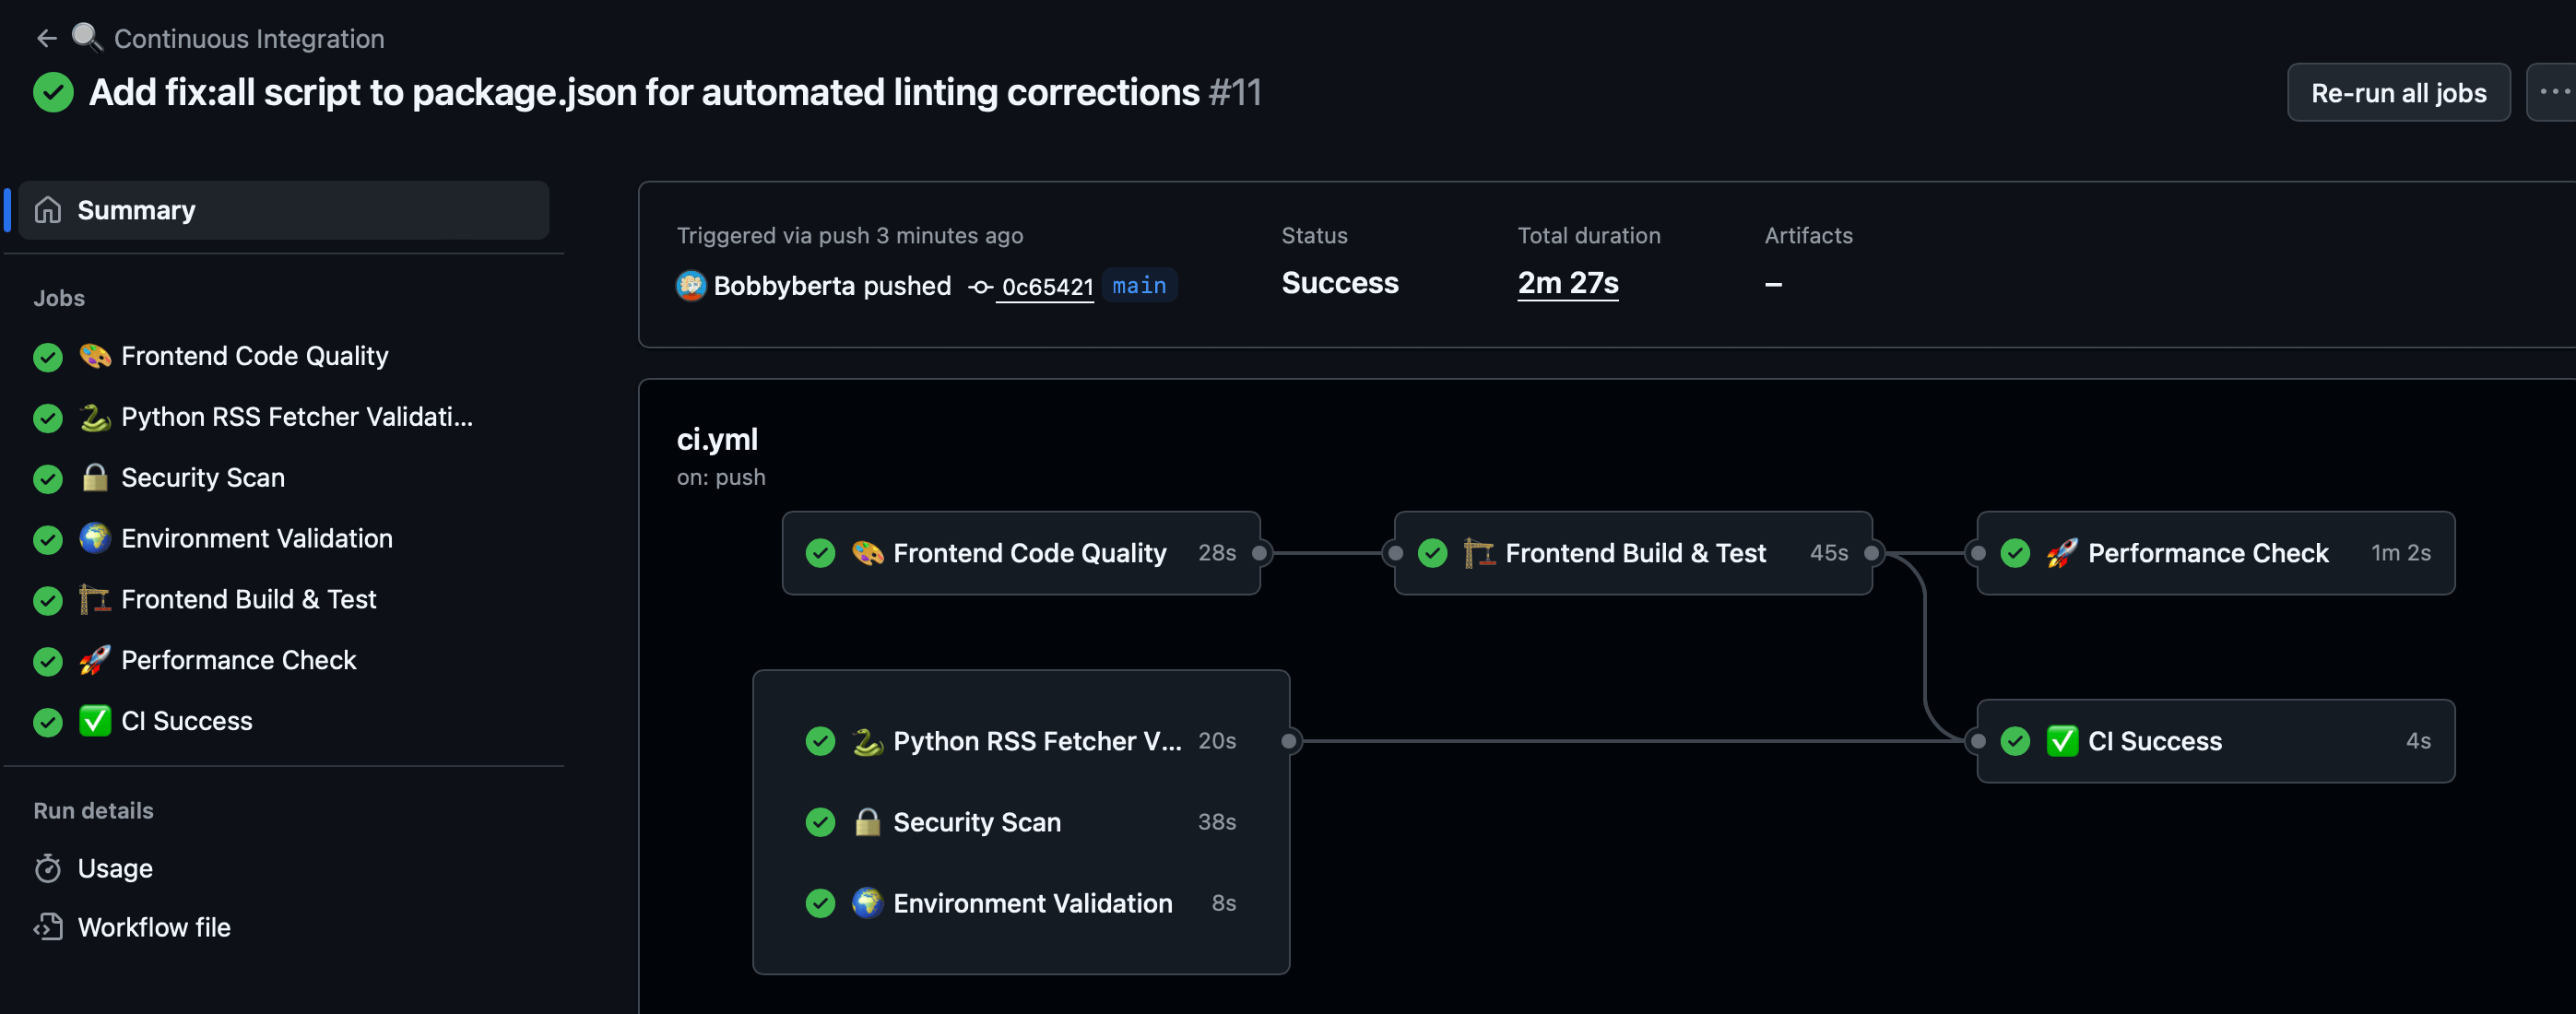This screenshot has height=1014, width=2576.
Task: Click the file icon beside Workflow file
Action: click(x=49, y=927)
